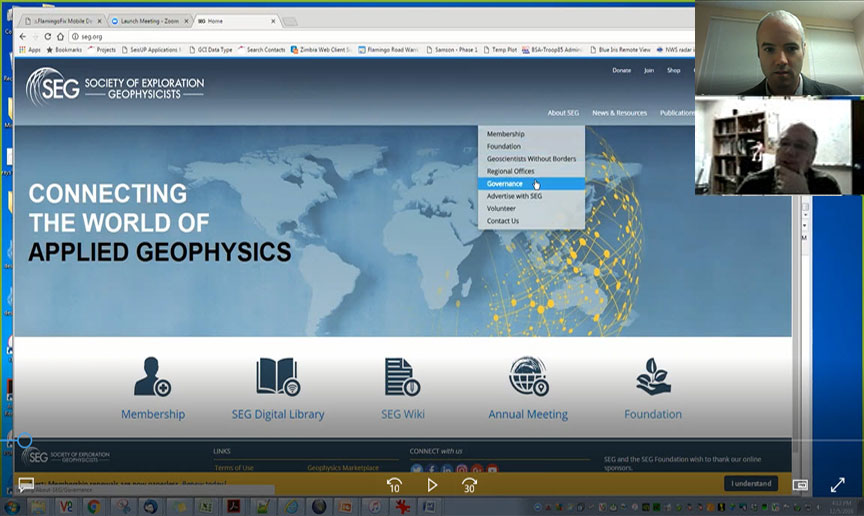
Task: Open the Bookmarks star folder
Action: 64,50
